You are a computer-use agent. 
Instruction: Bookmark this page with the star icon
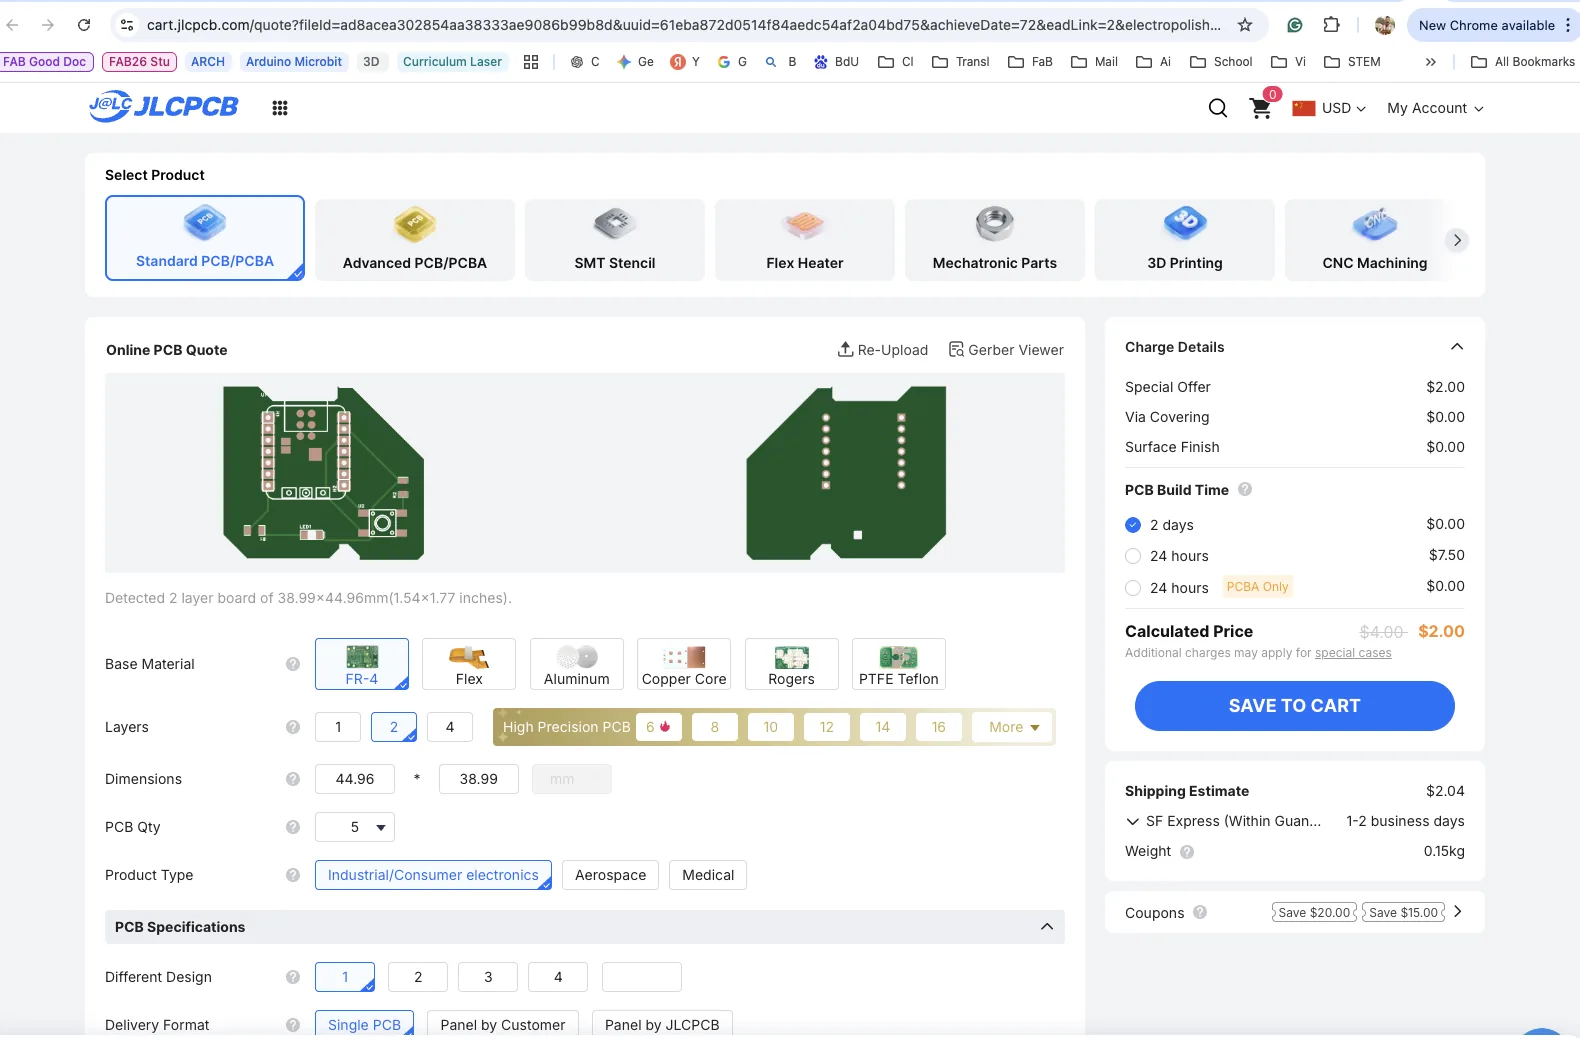1245,25
